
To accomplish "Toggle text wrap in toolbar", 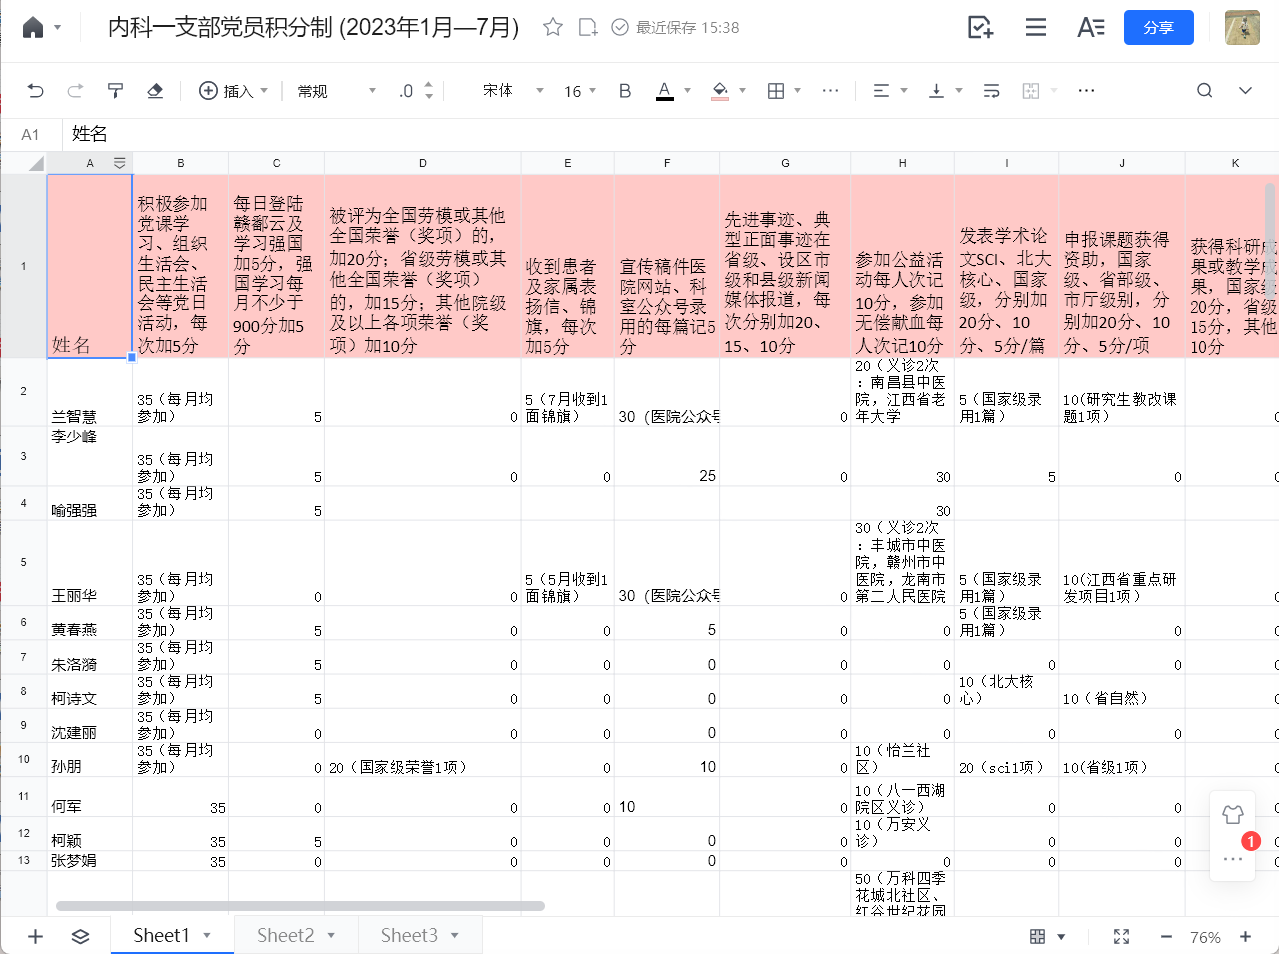I will pyautogui.click(x=991, y=91).
